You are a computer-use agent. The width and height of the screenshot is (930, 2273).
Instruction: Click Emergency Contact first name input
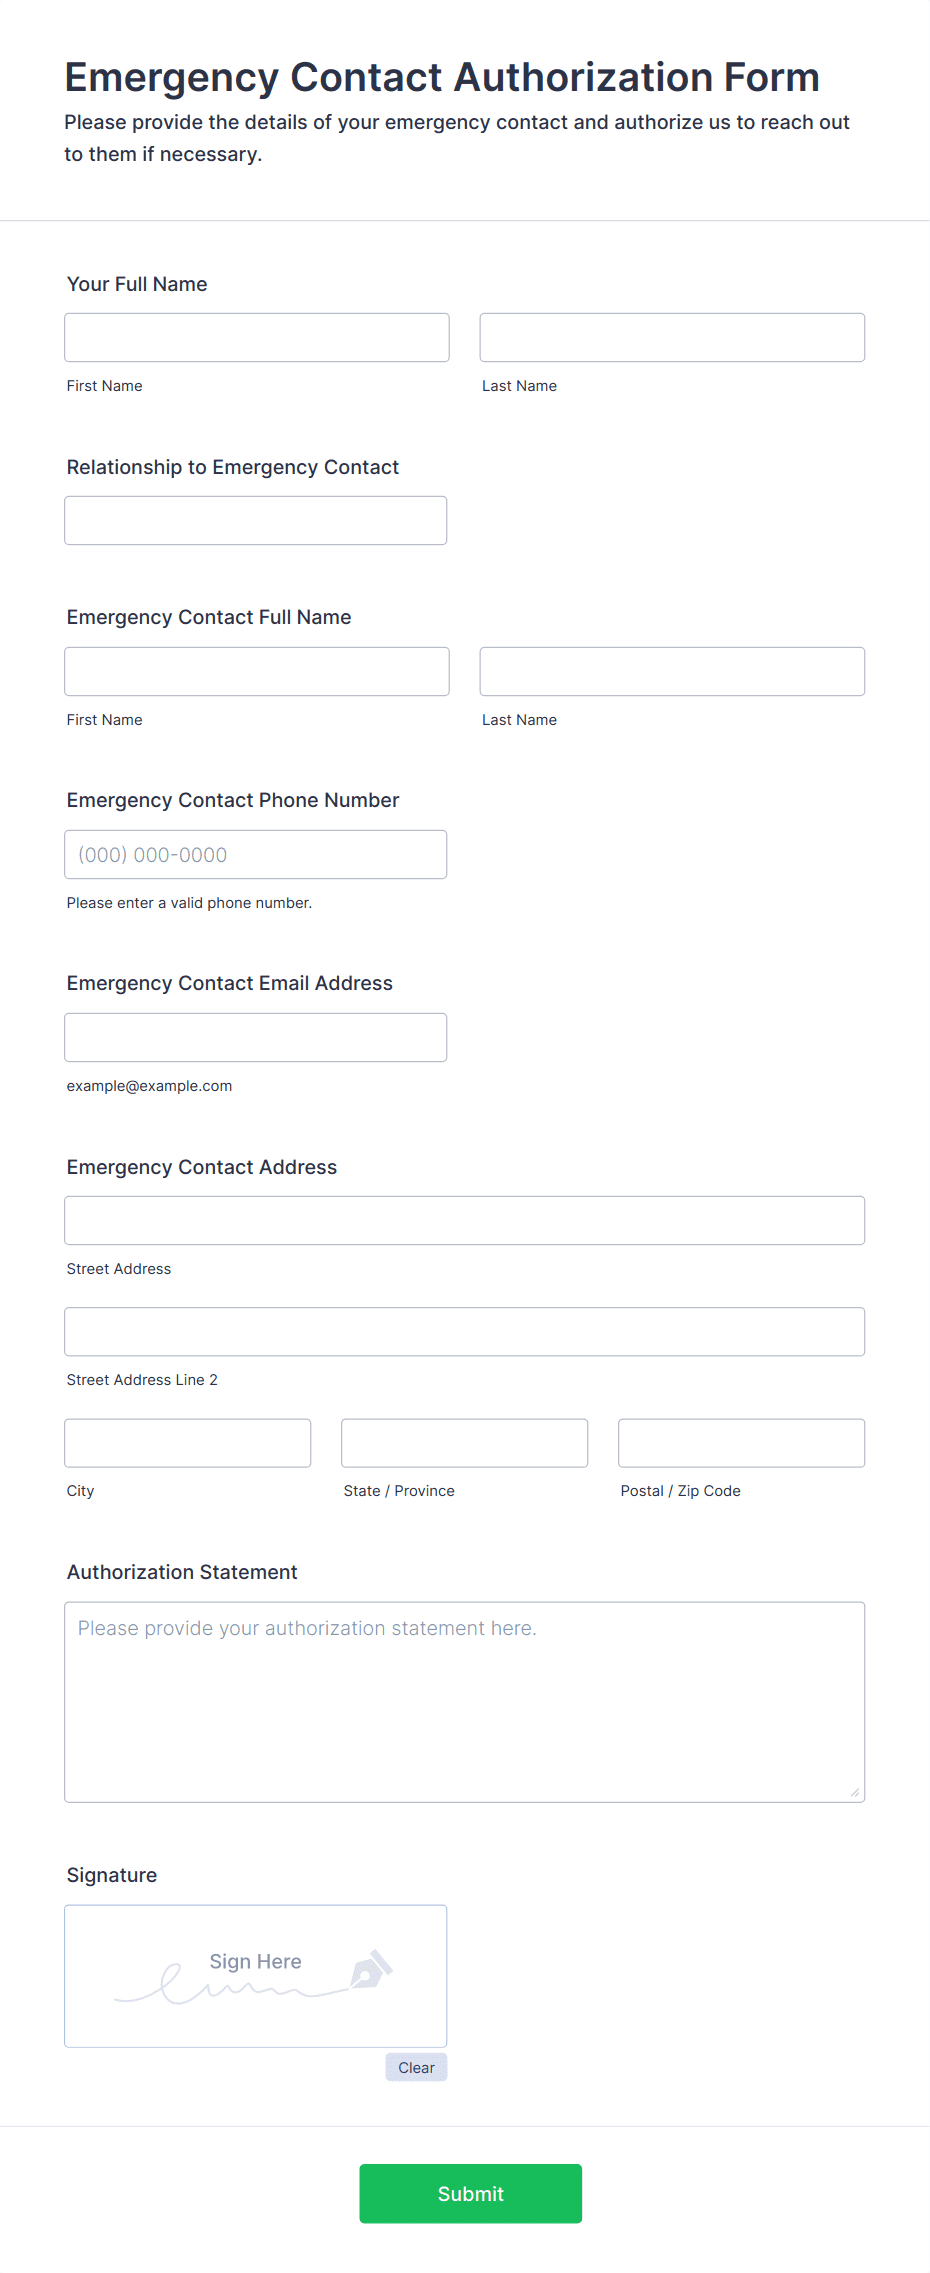257,671
